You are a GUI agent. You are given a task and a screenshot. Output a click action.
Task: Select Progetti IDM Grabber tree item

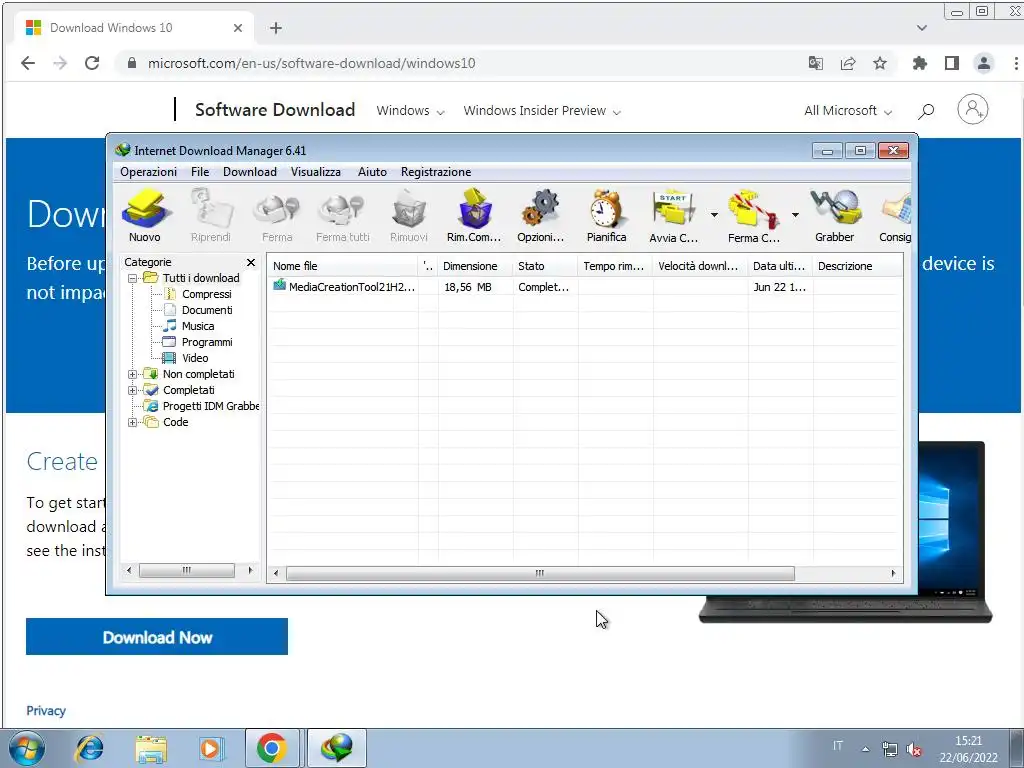point(210,406)
